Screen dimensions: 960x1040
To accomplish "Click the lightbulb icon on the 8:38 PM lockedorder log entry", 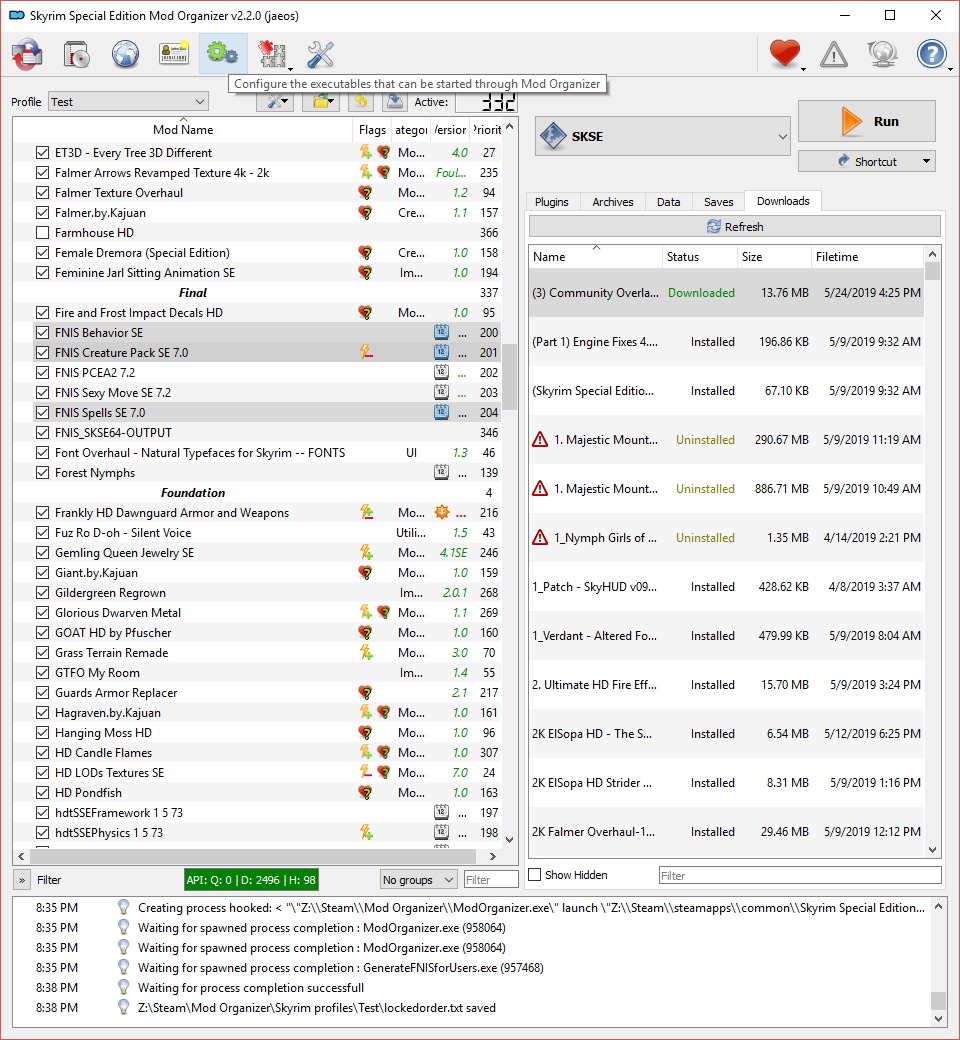I will click(x=123, y=1007).
